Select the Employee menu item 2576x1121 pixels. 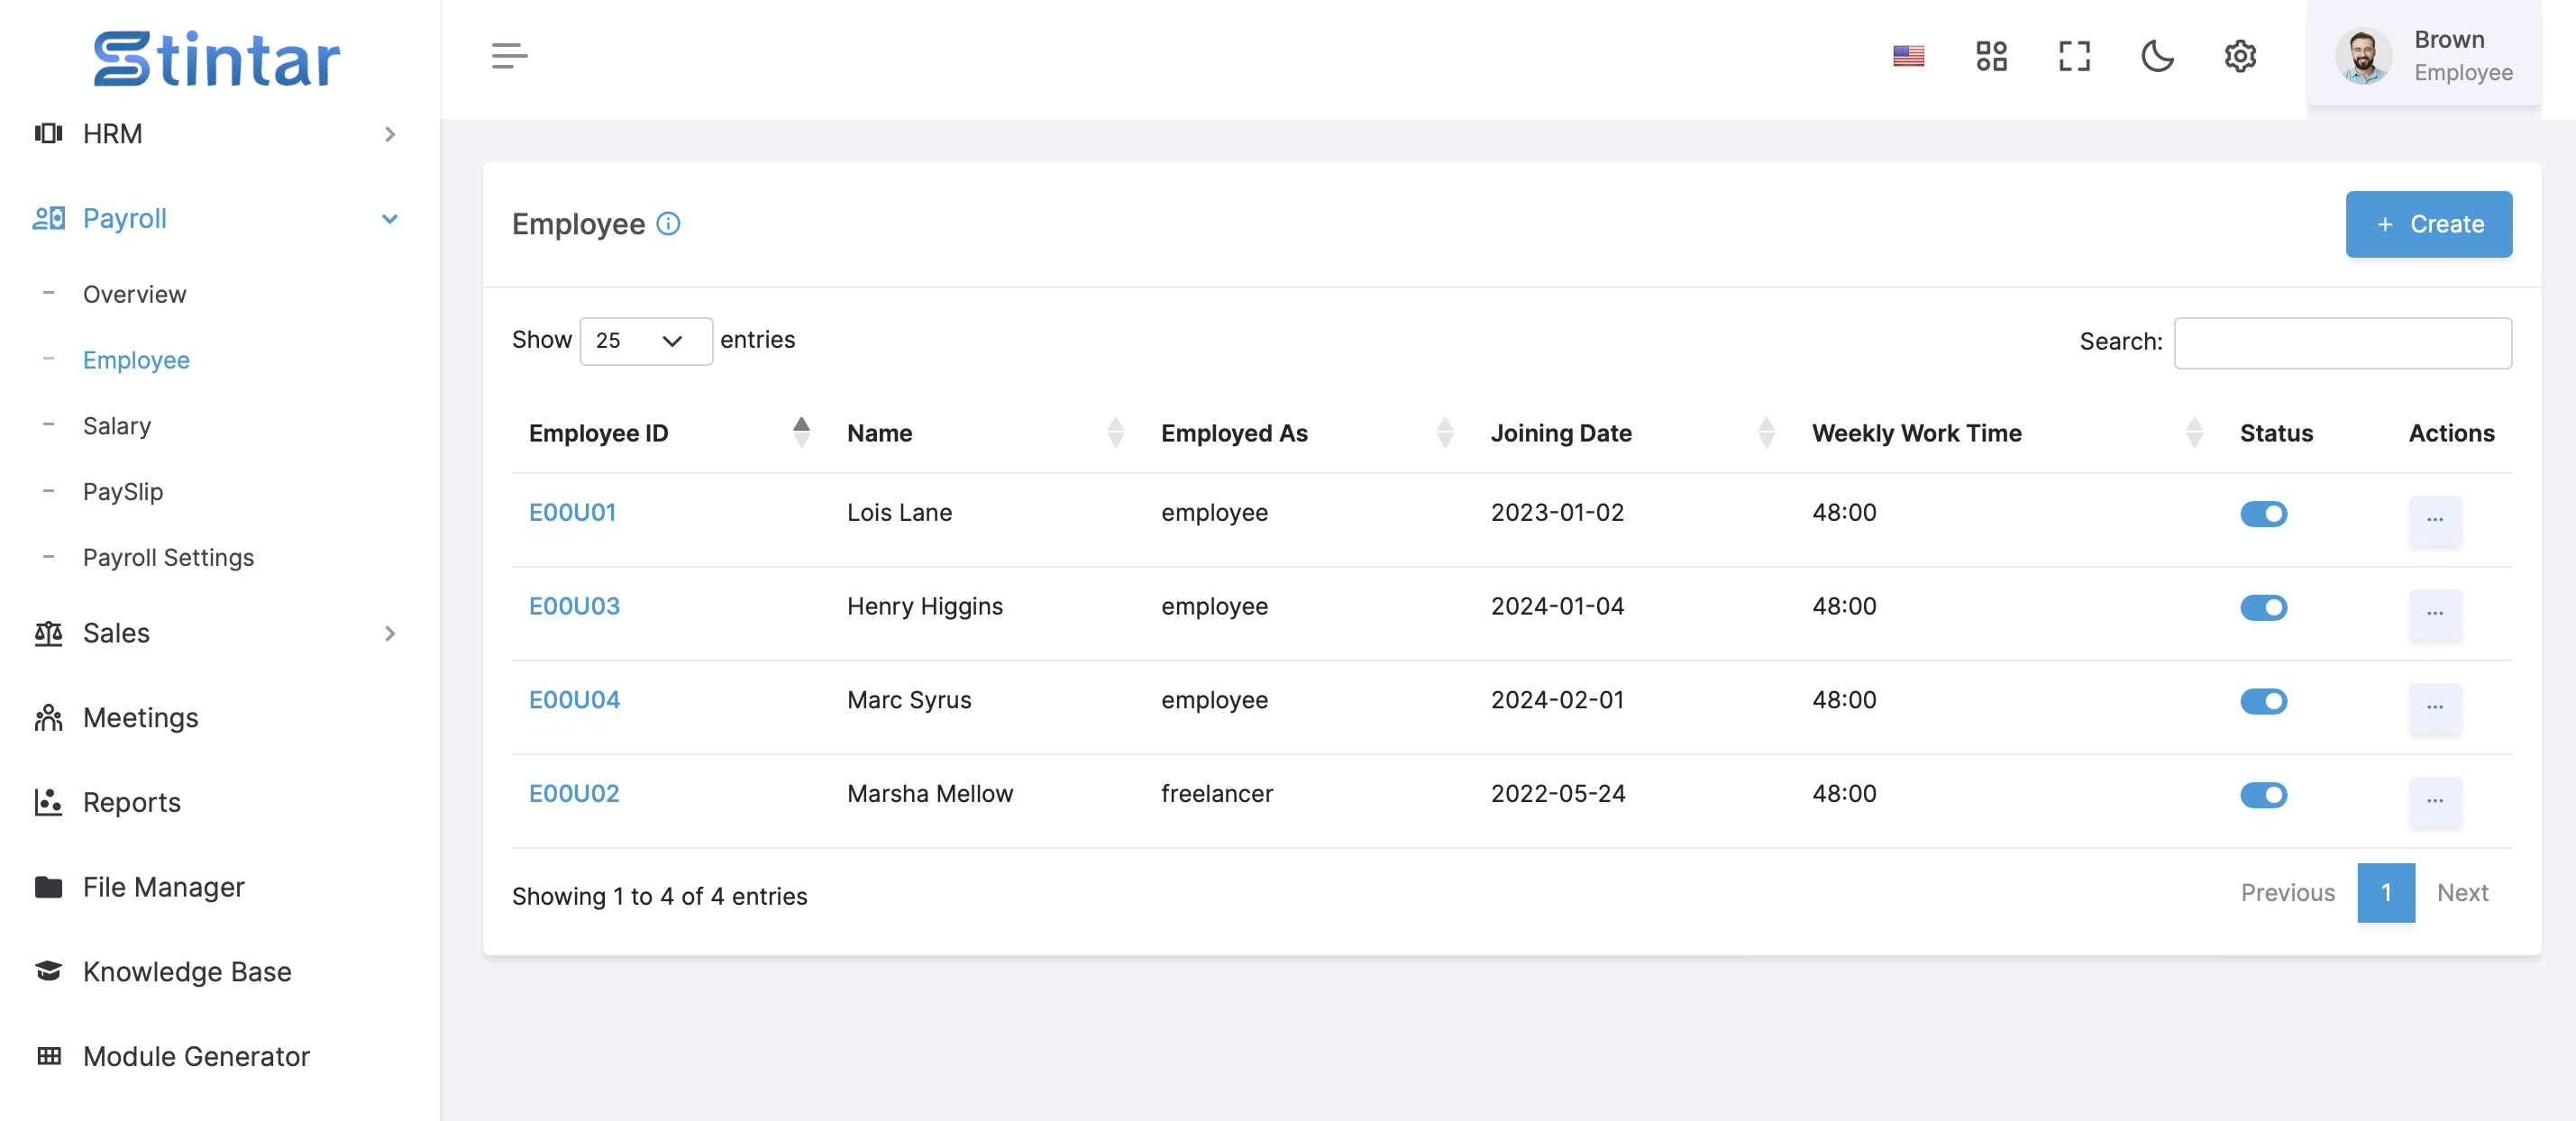point(138,358)
